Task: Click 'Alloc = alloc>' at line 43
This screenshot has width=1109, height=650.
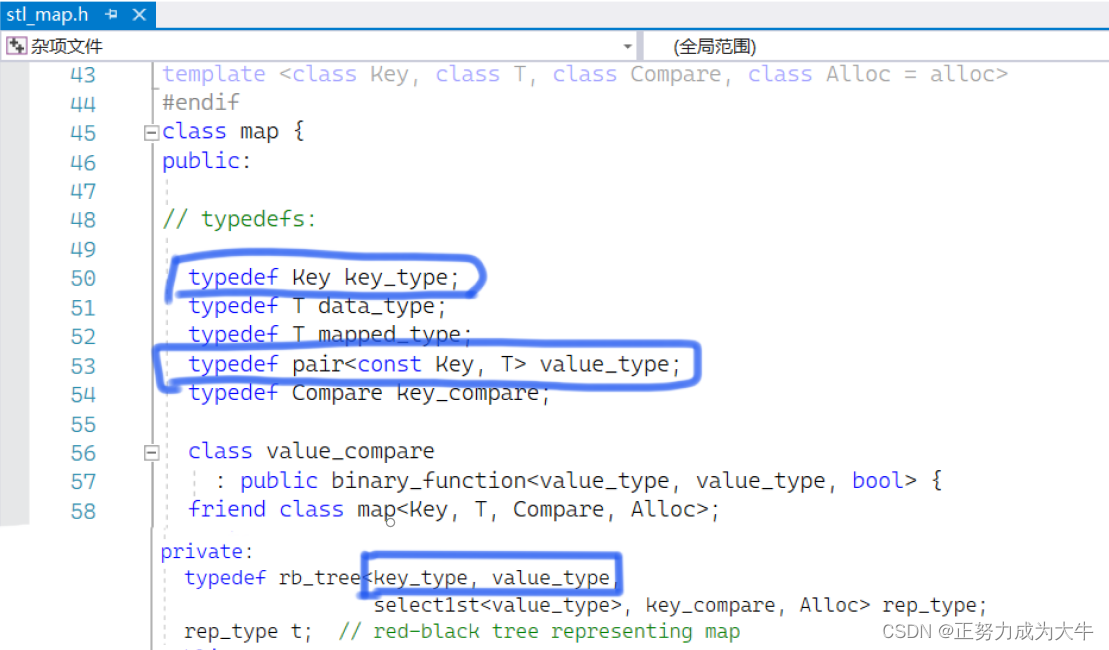Action: pos(917,74)
